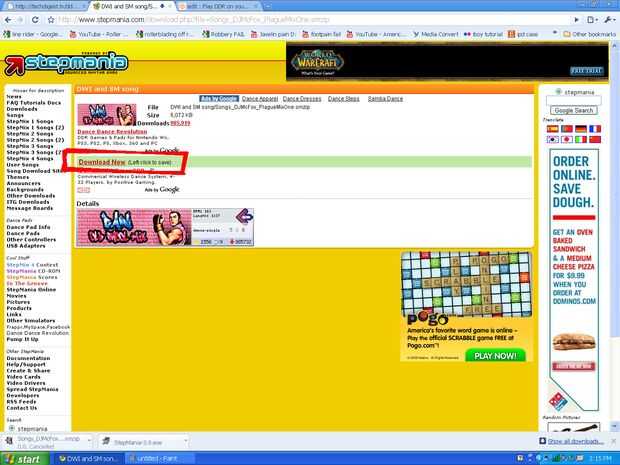The height and width of the screenshot is (465, 620).
Task: Click the StepMania logo in the header
Action: coord(66,63)
